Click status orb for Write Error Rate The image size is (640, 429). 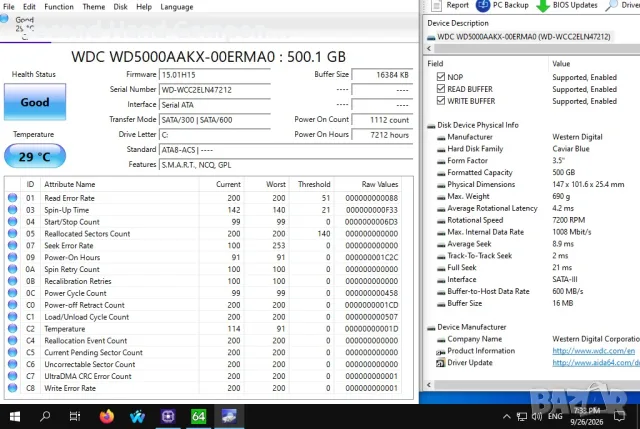click(13, 388)
